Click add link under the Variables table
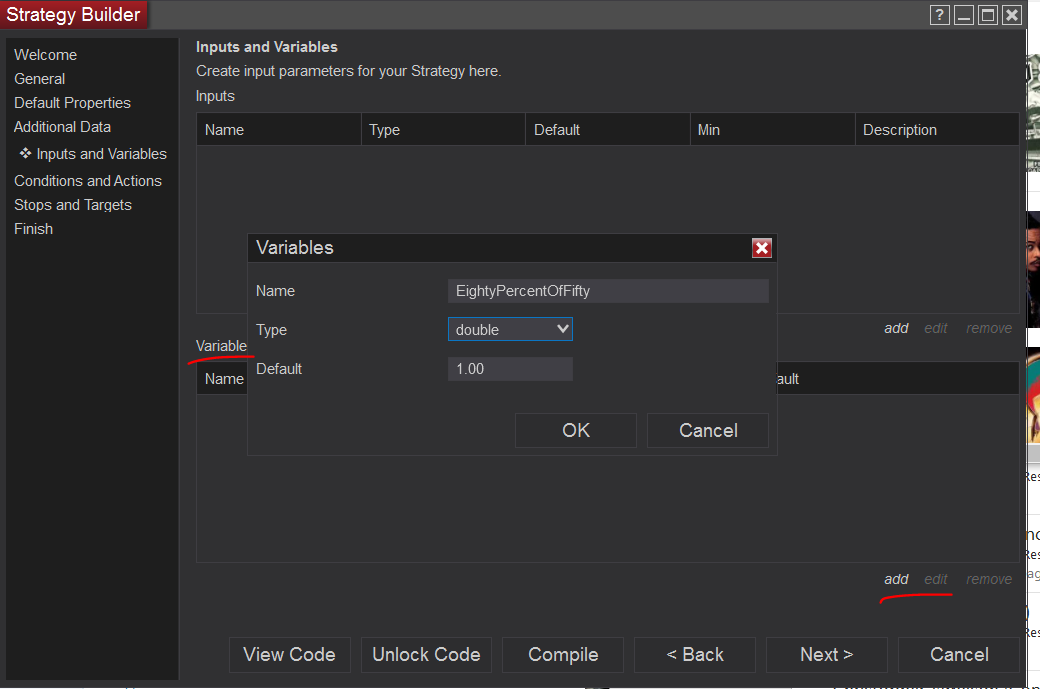 pyautogui.click(x=896, y=579)
